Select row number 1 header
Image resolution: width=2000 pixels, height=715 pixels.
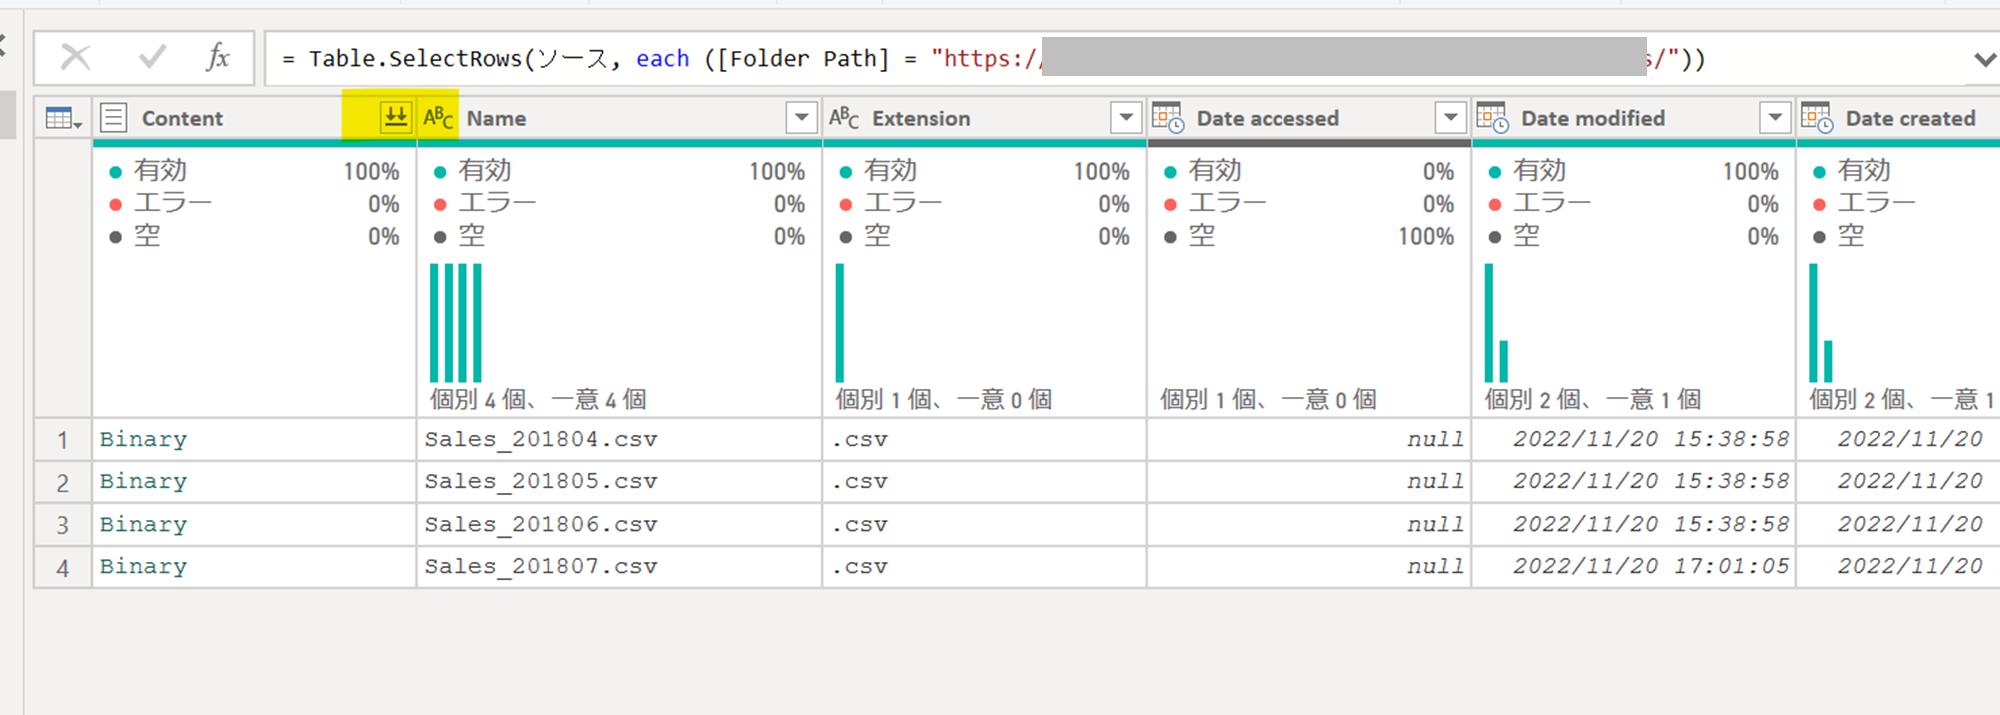63,439
